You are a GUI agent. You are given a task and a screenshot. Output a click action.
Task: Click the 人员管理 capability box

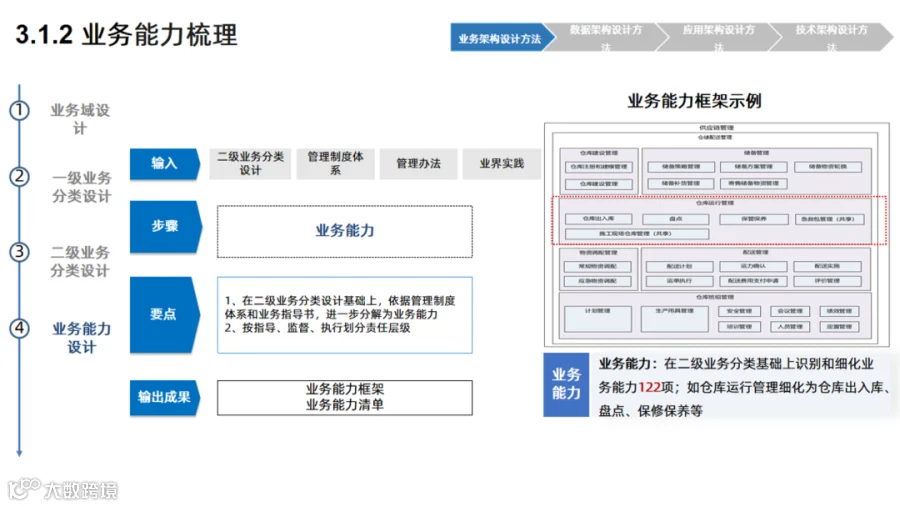coord(790,327)
